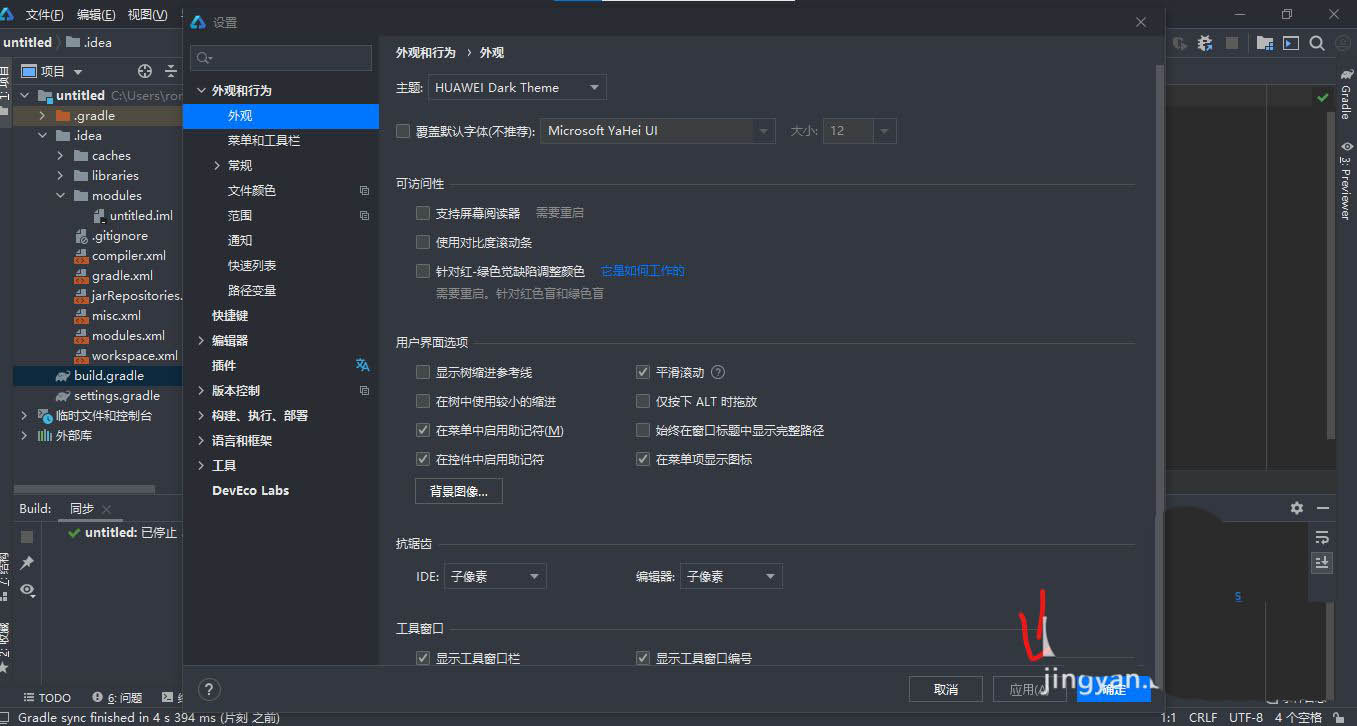Click the soft-wrap icon in Build output
This screenshot has height=726, width=1357.
click(1322, 537)
